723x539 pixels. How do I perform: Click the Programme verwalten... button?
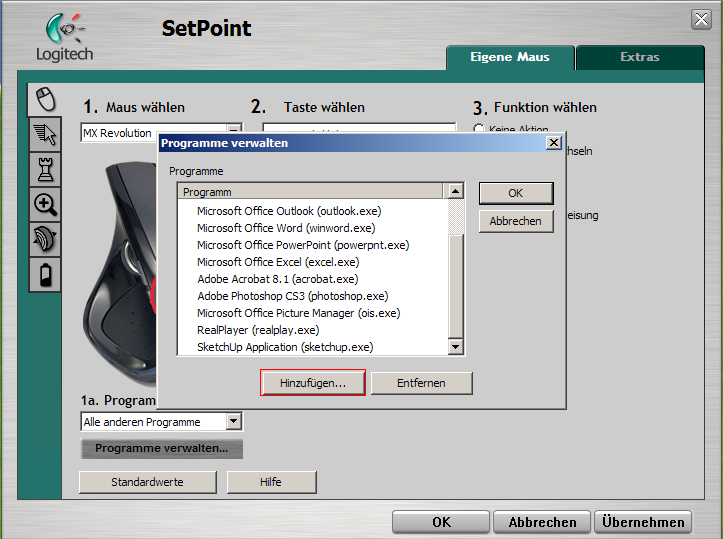(x=161, y=448)
